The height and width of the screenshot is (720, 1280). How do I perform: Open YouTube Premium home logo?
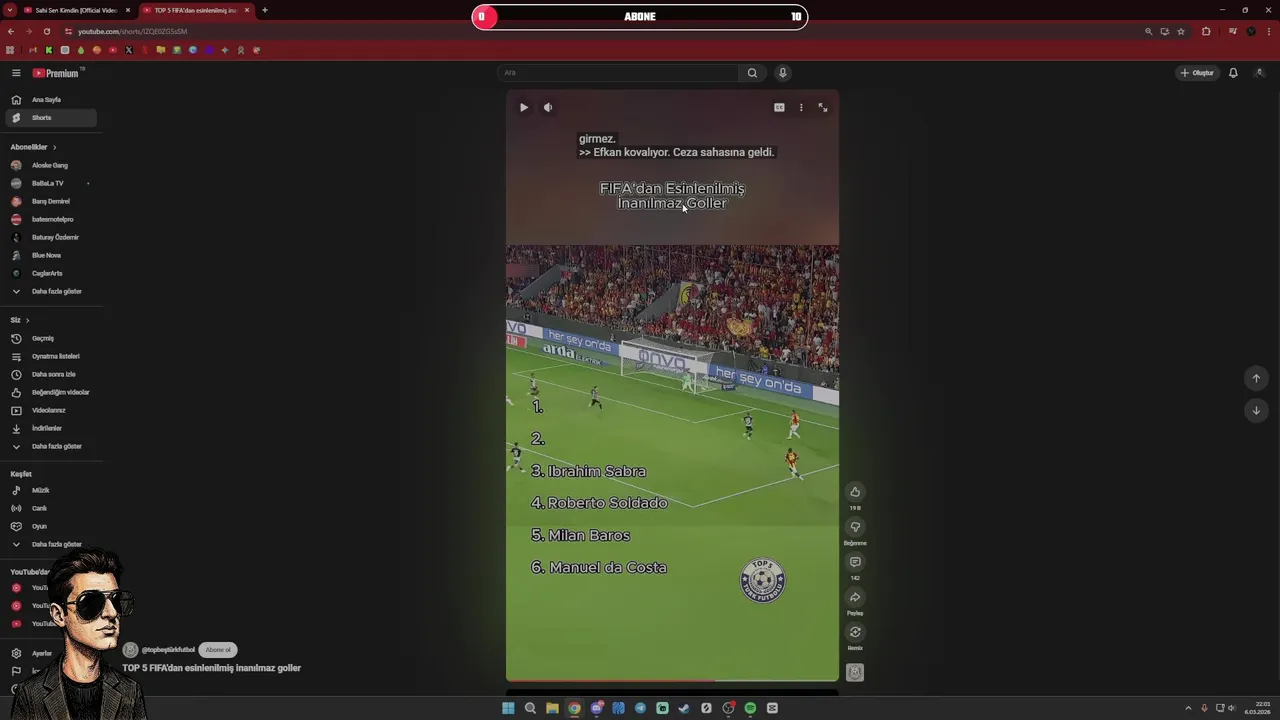55,73
